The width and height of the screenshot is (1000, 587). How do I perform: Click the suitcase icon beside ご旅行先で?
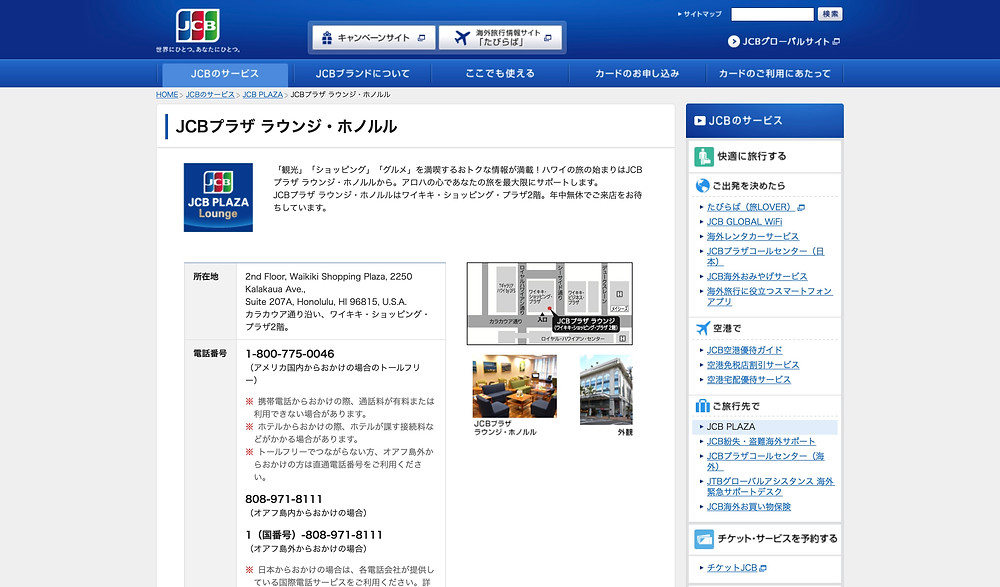pyautogui.click(x=703, y=406)
